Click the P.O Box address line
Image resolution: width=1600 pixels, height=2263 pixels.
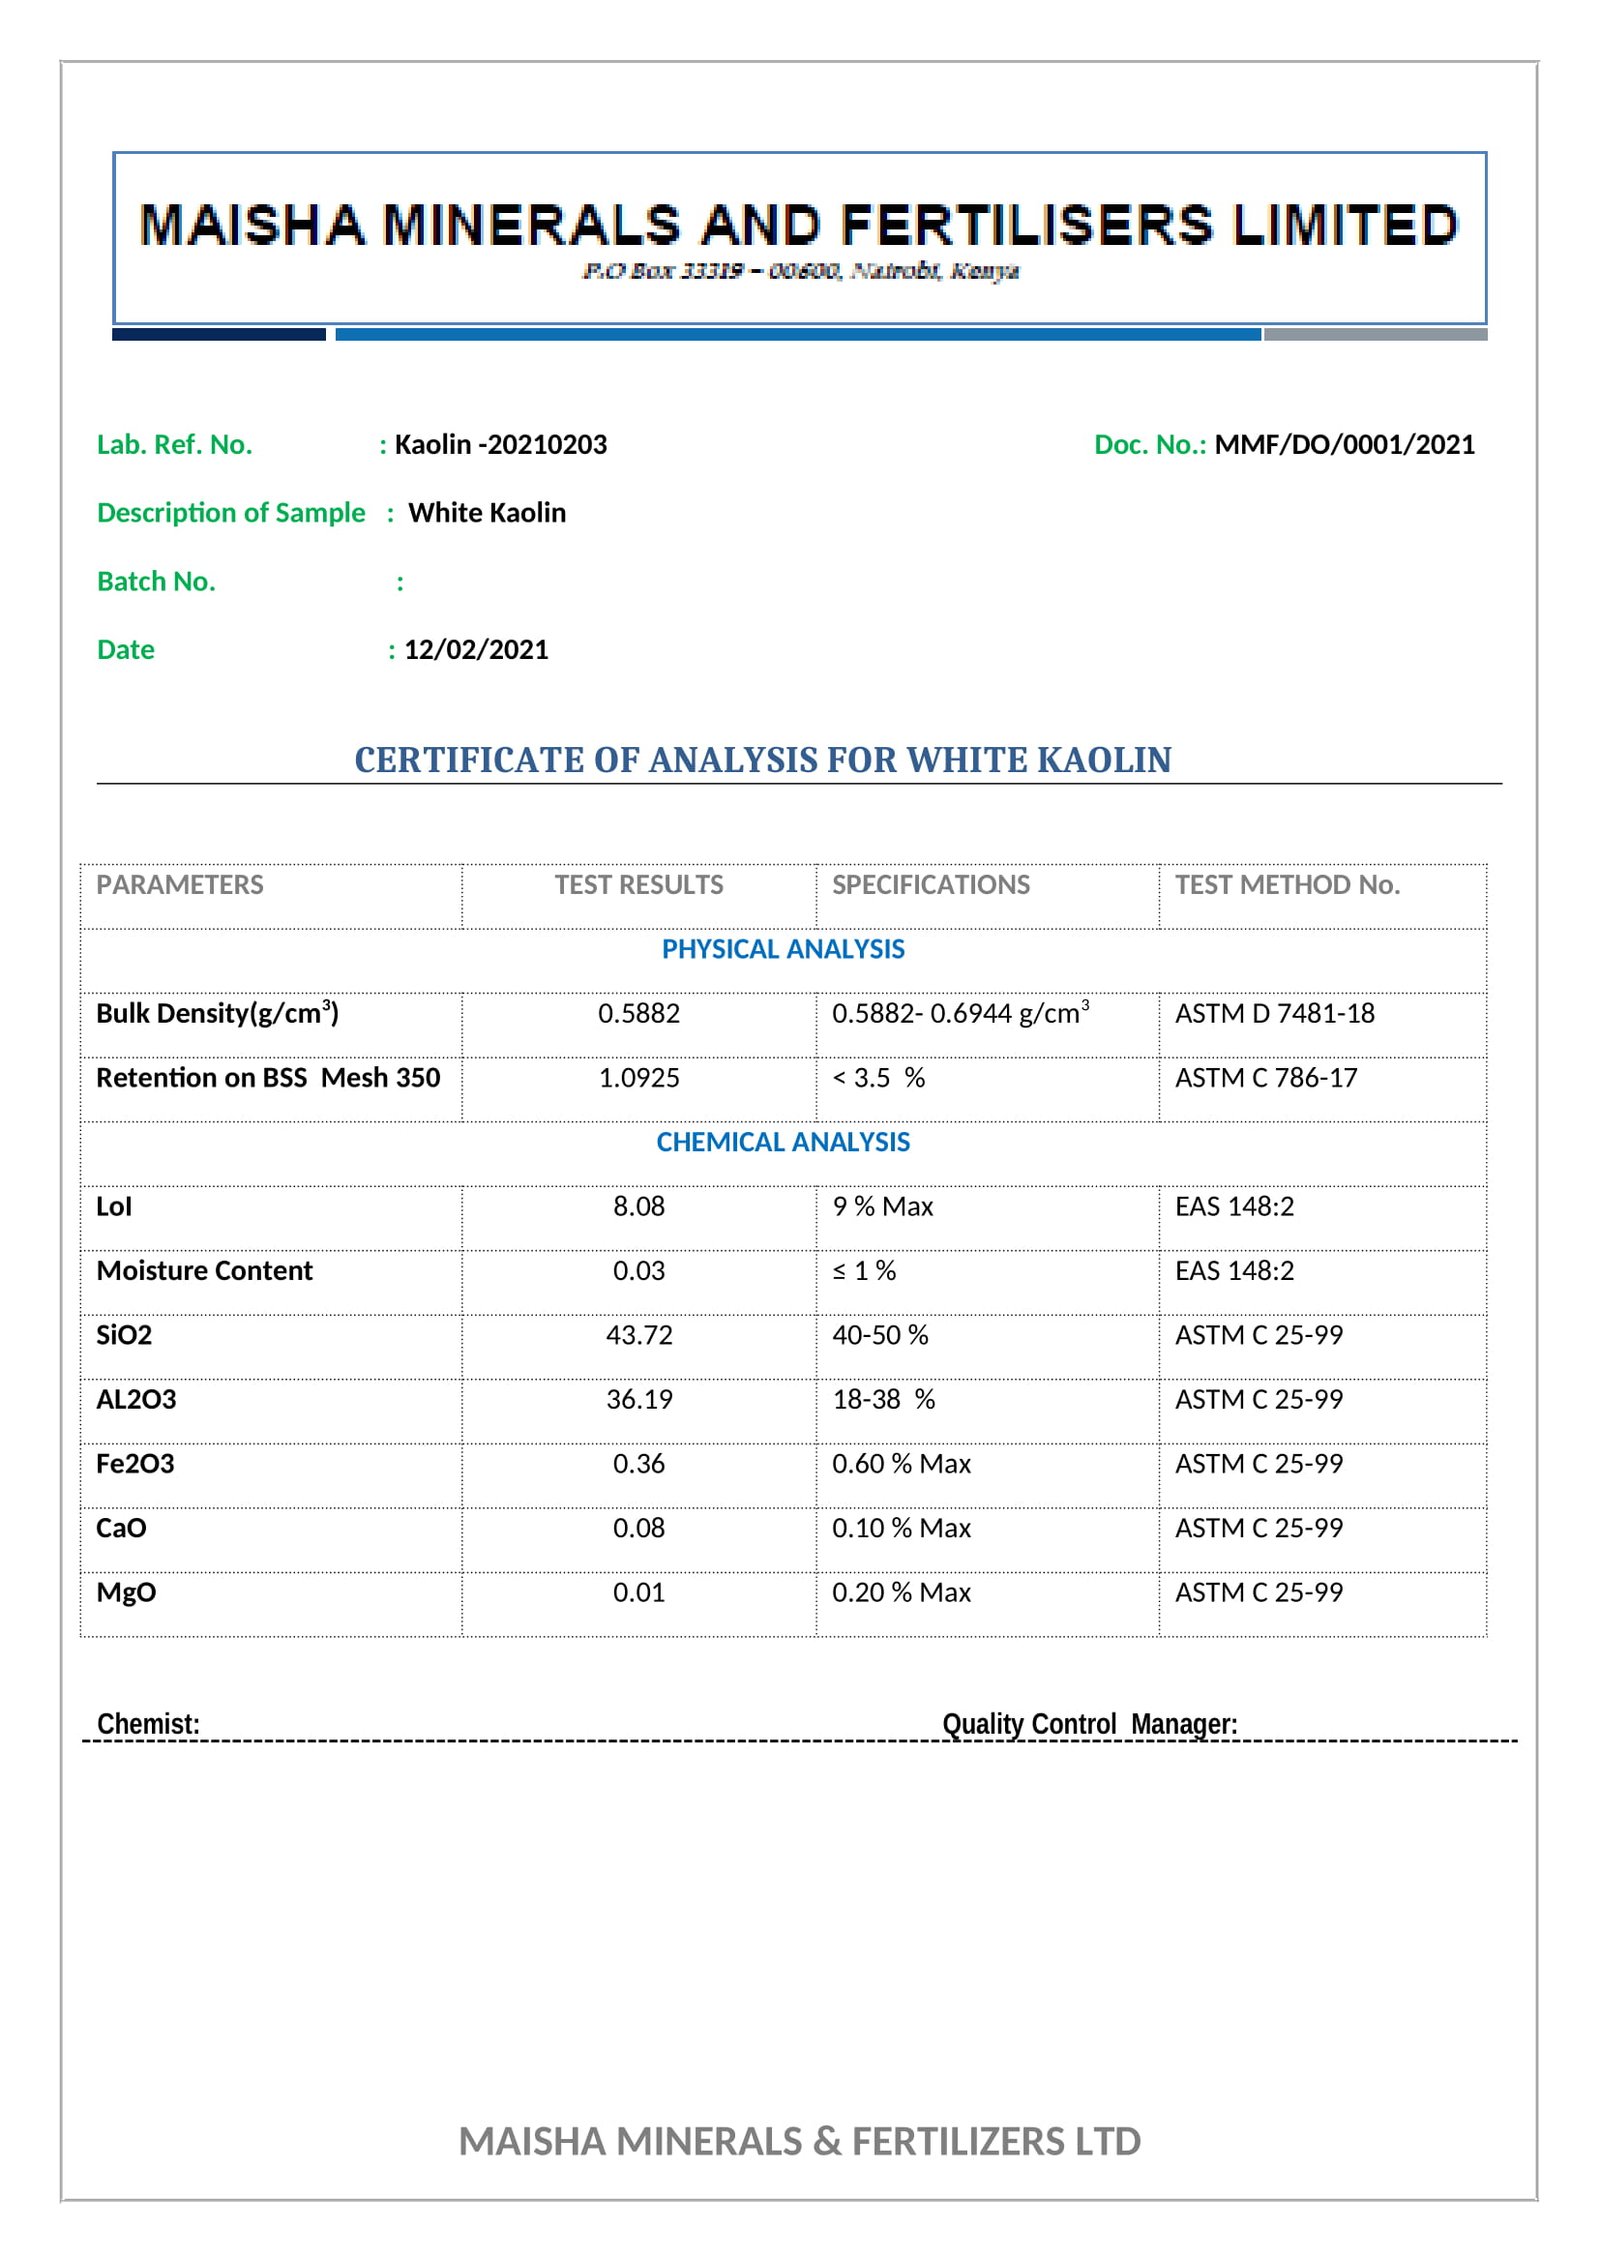click(800, 271)
